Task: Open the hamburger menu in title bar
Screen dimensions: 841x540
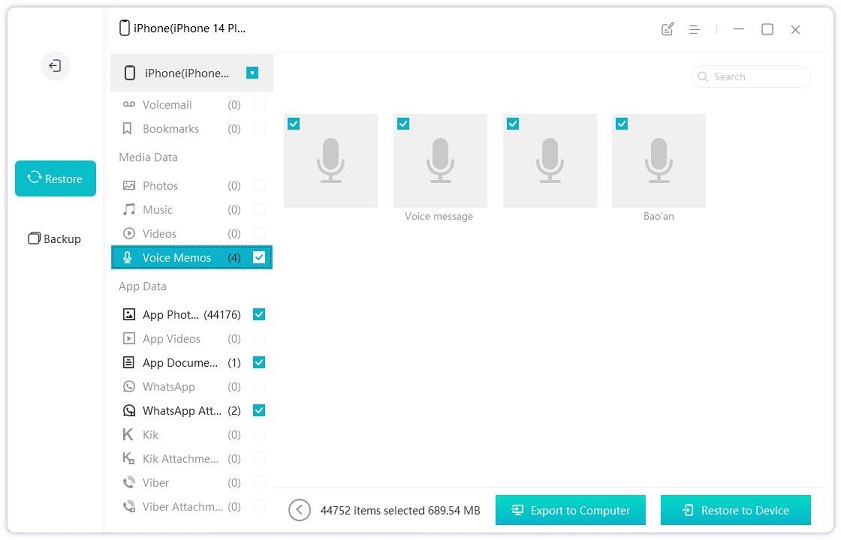Action: 694,30
